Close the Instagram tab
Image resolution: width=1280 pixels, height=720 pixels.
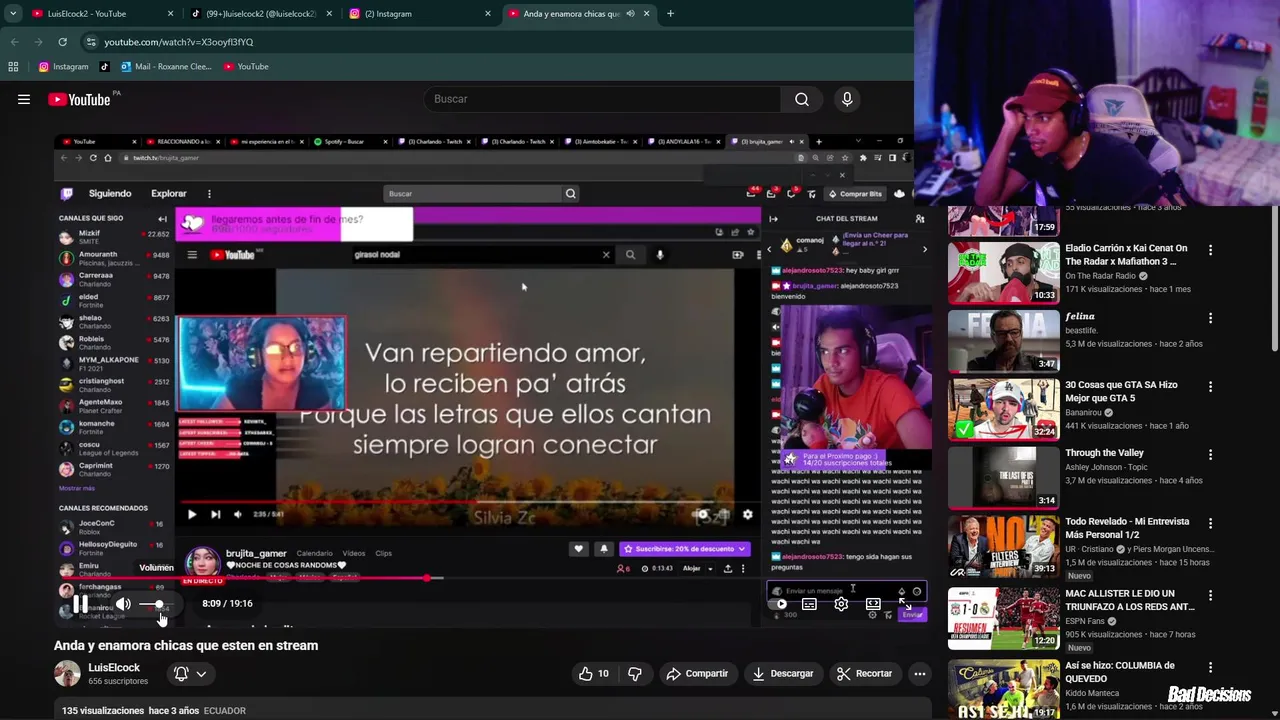[488, 14]
